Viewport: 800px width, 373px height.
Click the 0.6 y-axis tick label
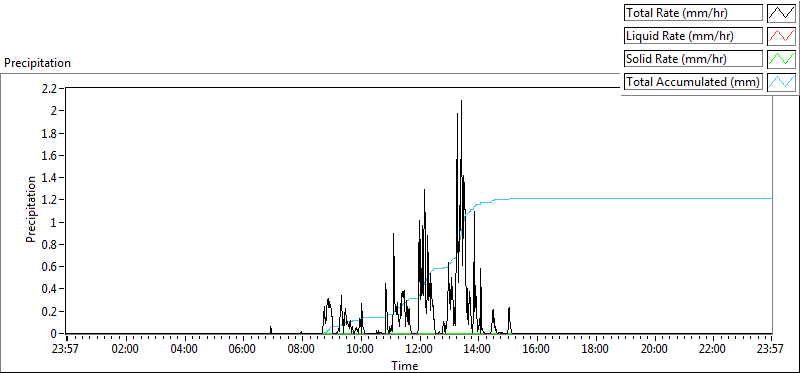pos(50,267)
